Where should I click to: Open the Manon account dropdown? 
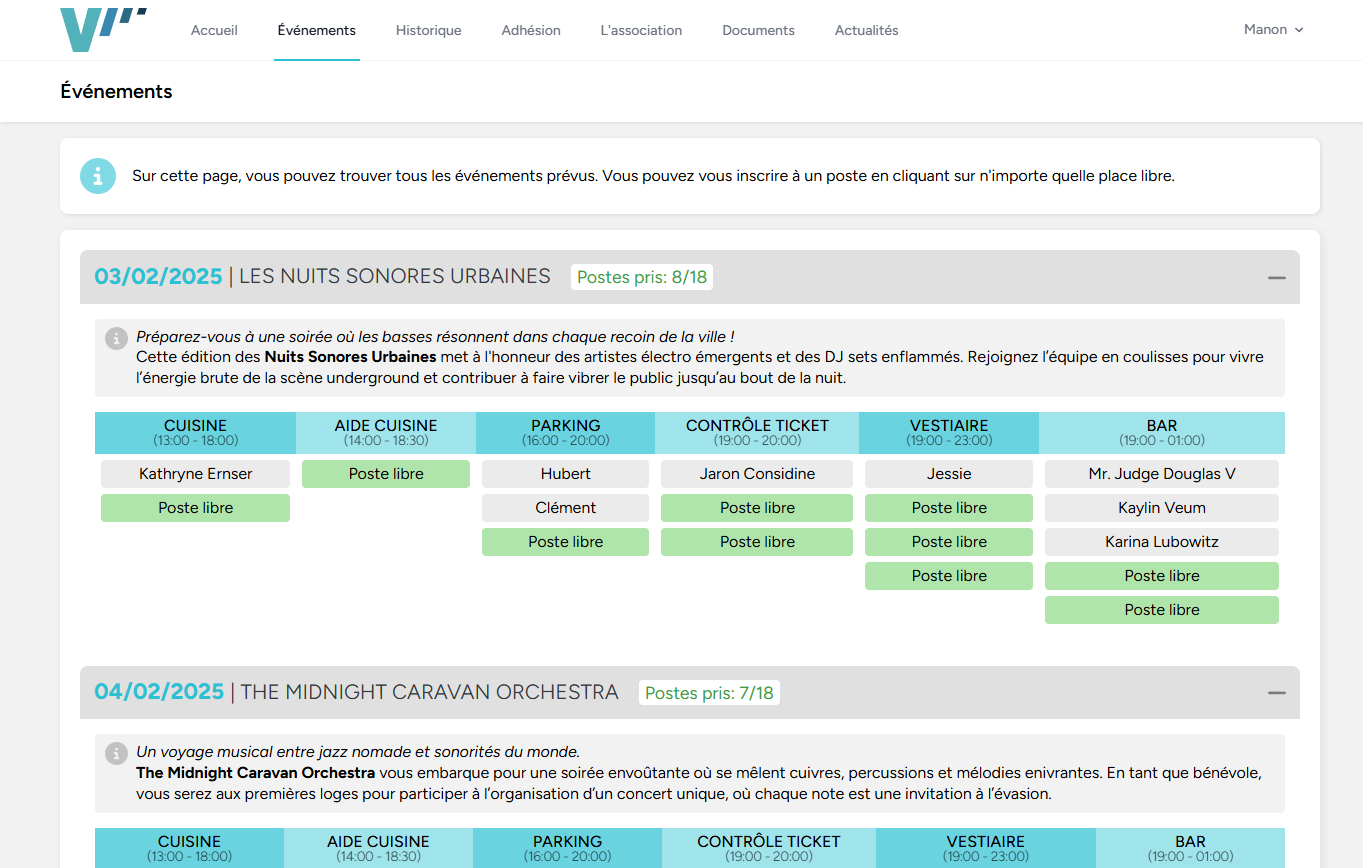pyautogui.click(x=1272, y=29)
